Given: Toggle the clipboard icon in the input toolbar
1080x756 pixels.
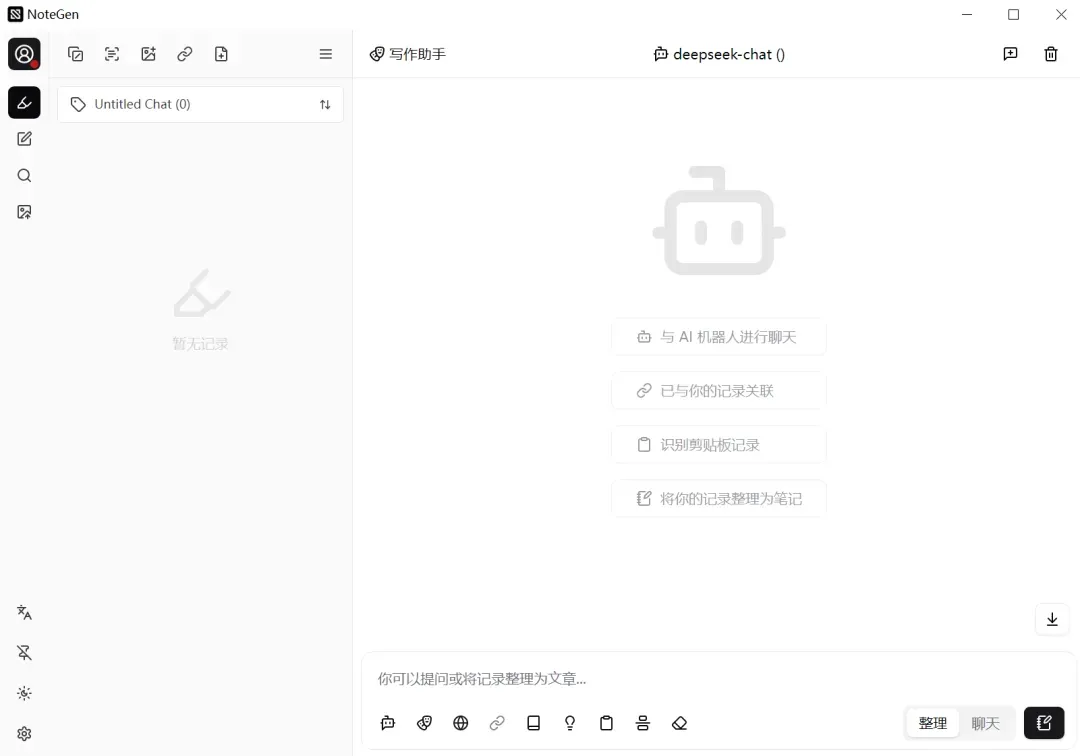Looking at the screenshot, I should click(607, 724).
